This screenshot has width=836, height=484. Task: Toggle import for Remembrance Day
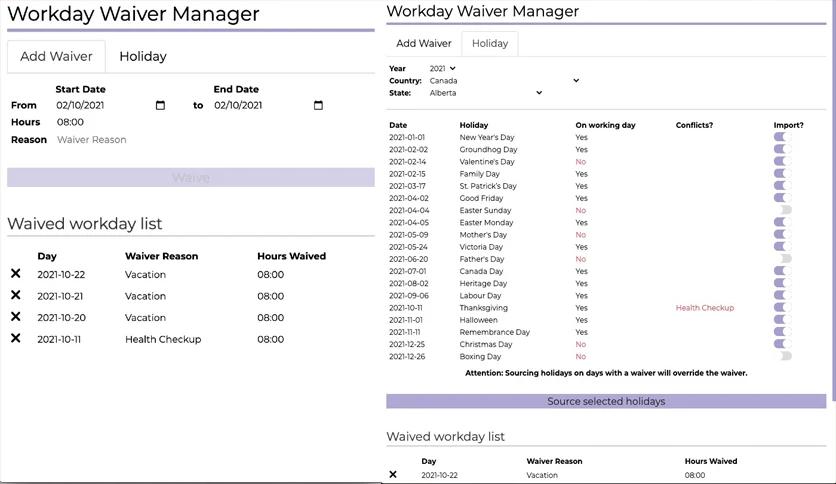(783, 332)
